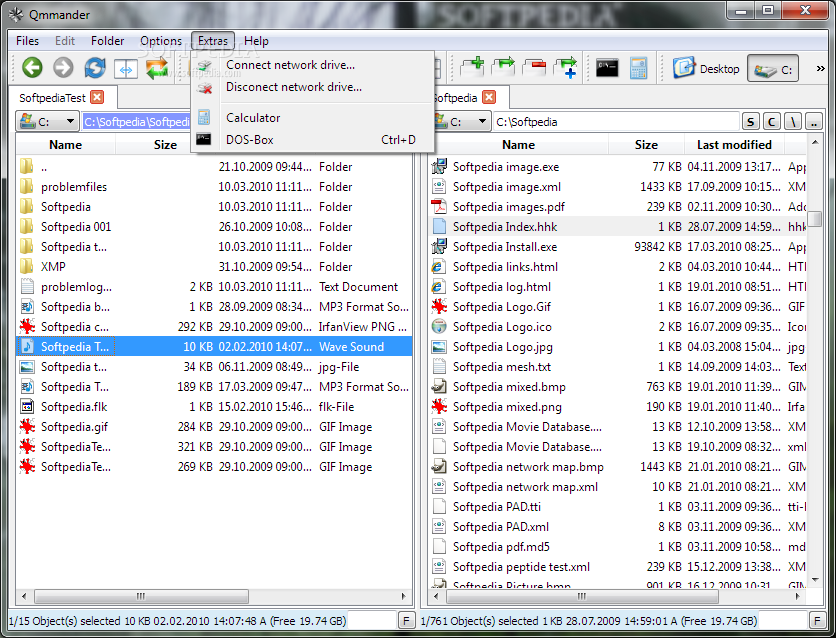Screen dimensions: 836x638
Task: Click the S button beside right path
Action: point(751,122)
